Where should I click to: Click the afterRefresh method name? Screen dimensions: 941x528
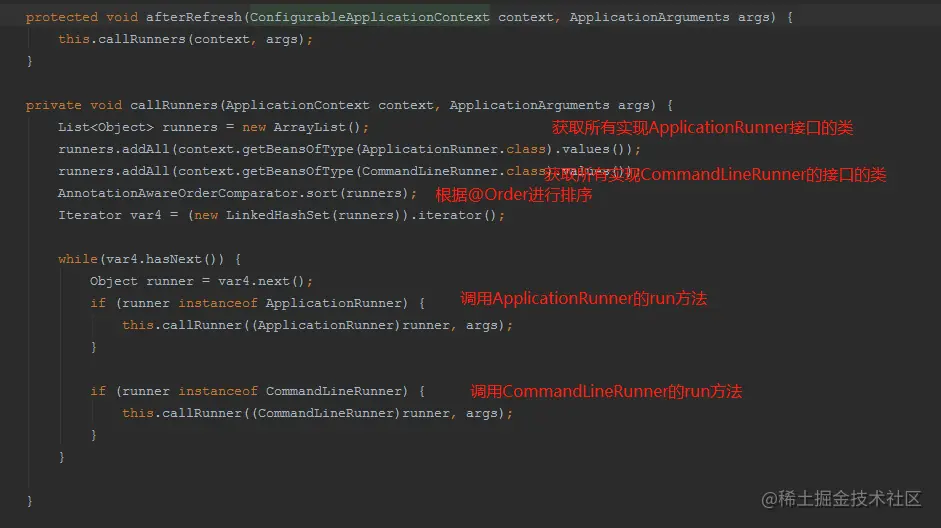tap(194, 17)
